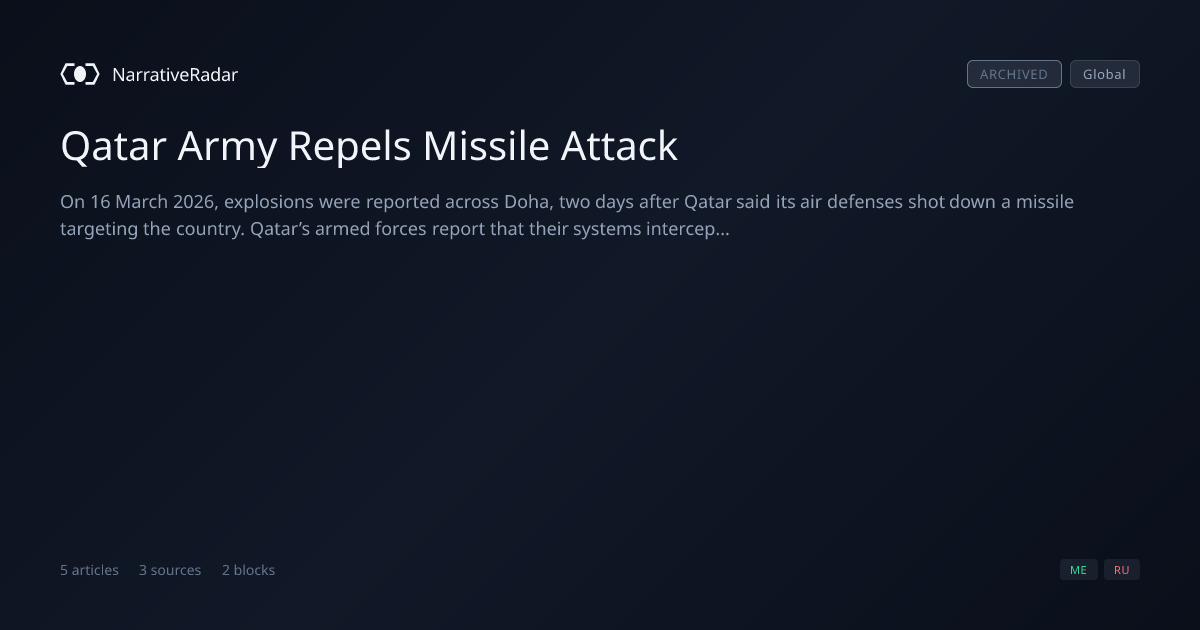Click the word Doha in the summary
1200x630 pixels.
526,202
